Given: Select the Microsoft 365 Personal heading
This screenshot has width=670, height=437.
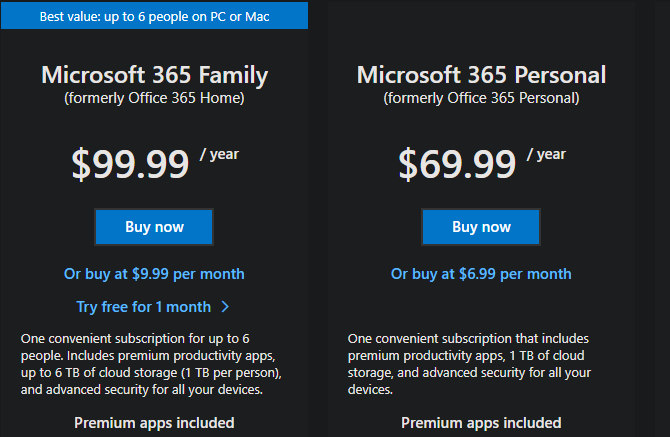Looking at the screenshot, I should [481, 75].
